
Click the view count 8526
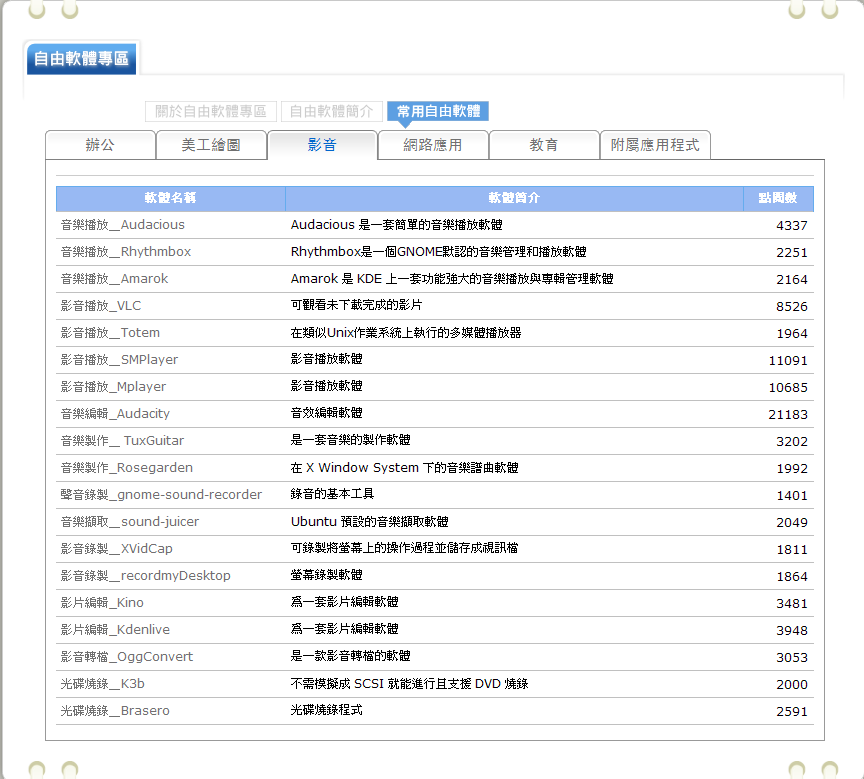[x=792, y=306]
